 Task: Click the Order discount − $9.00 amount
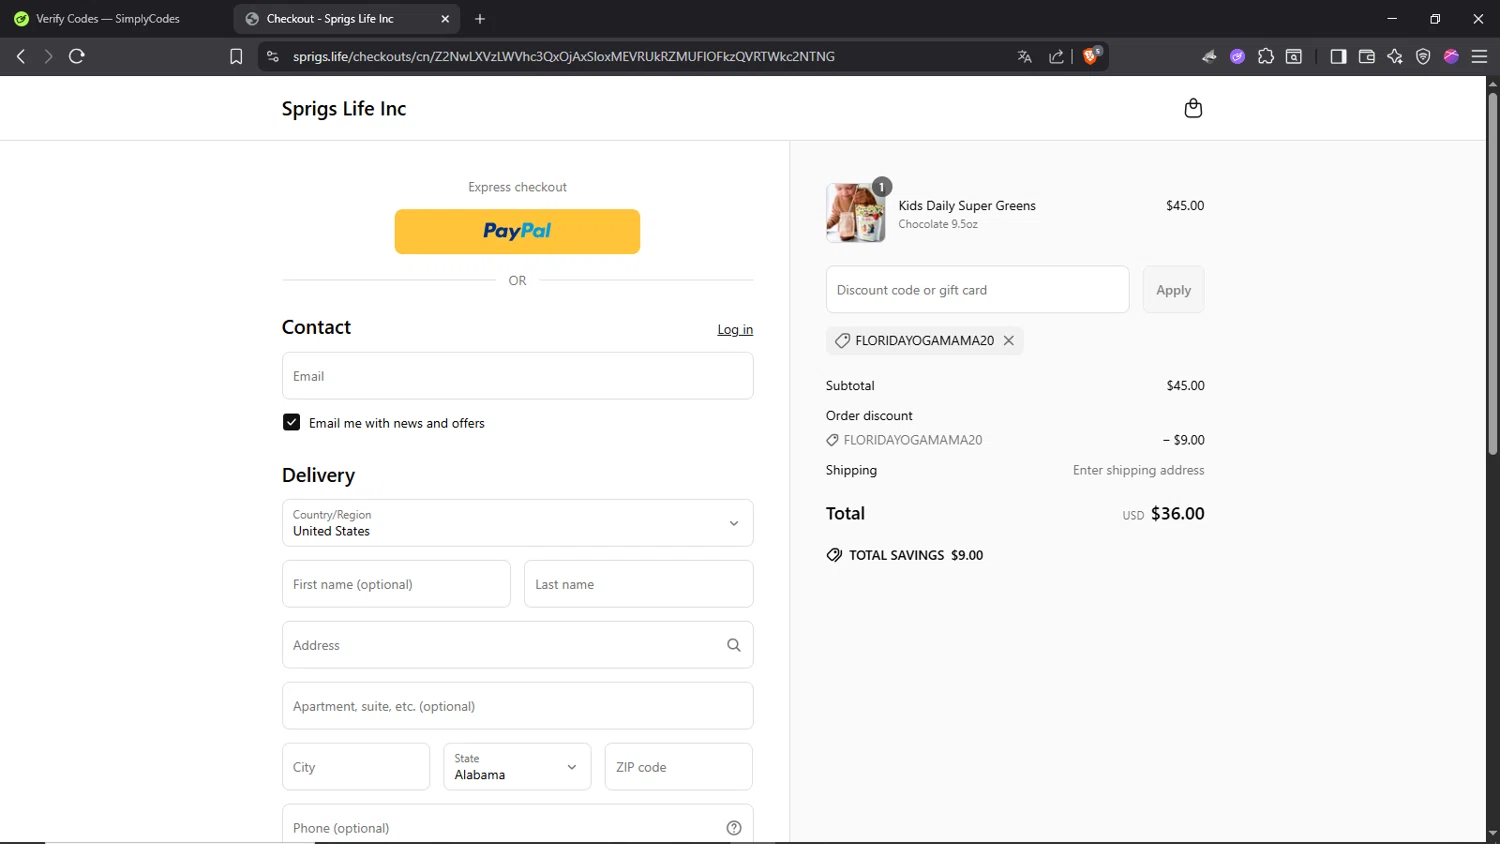click(1184, 440)
